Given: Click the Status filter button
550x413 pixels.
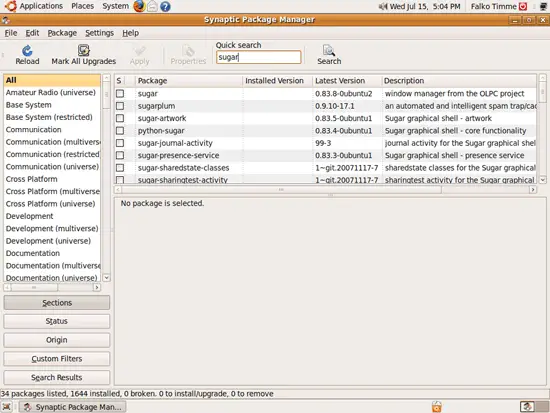Looking at the screenshot, I should point(56,321).
